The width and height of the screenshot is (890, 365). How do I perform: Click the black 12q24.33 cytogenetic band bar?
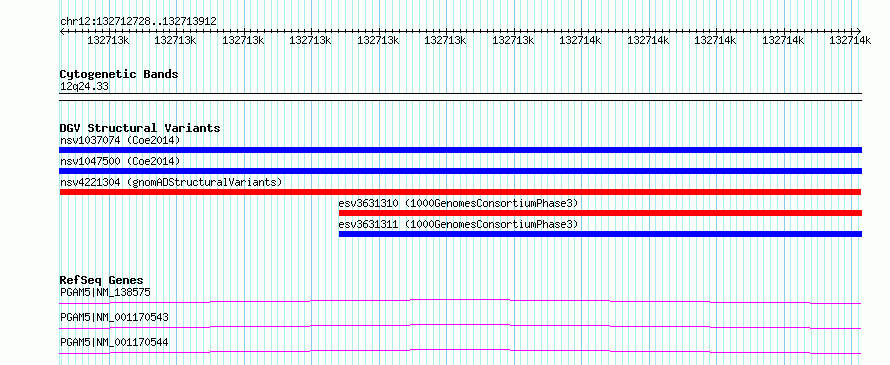click(460, 97)
